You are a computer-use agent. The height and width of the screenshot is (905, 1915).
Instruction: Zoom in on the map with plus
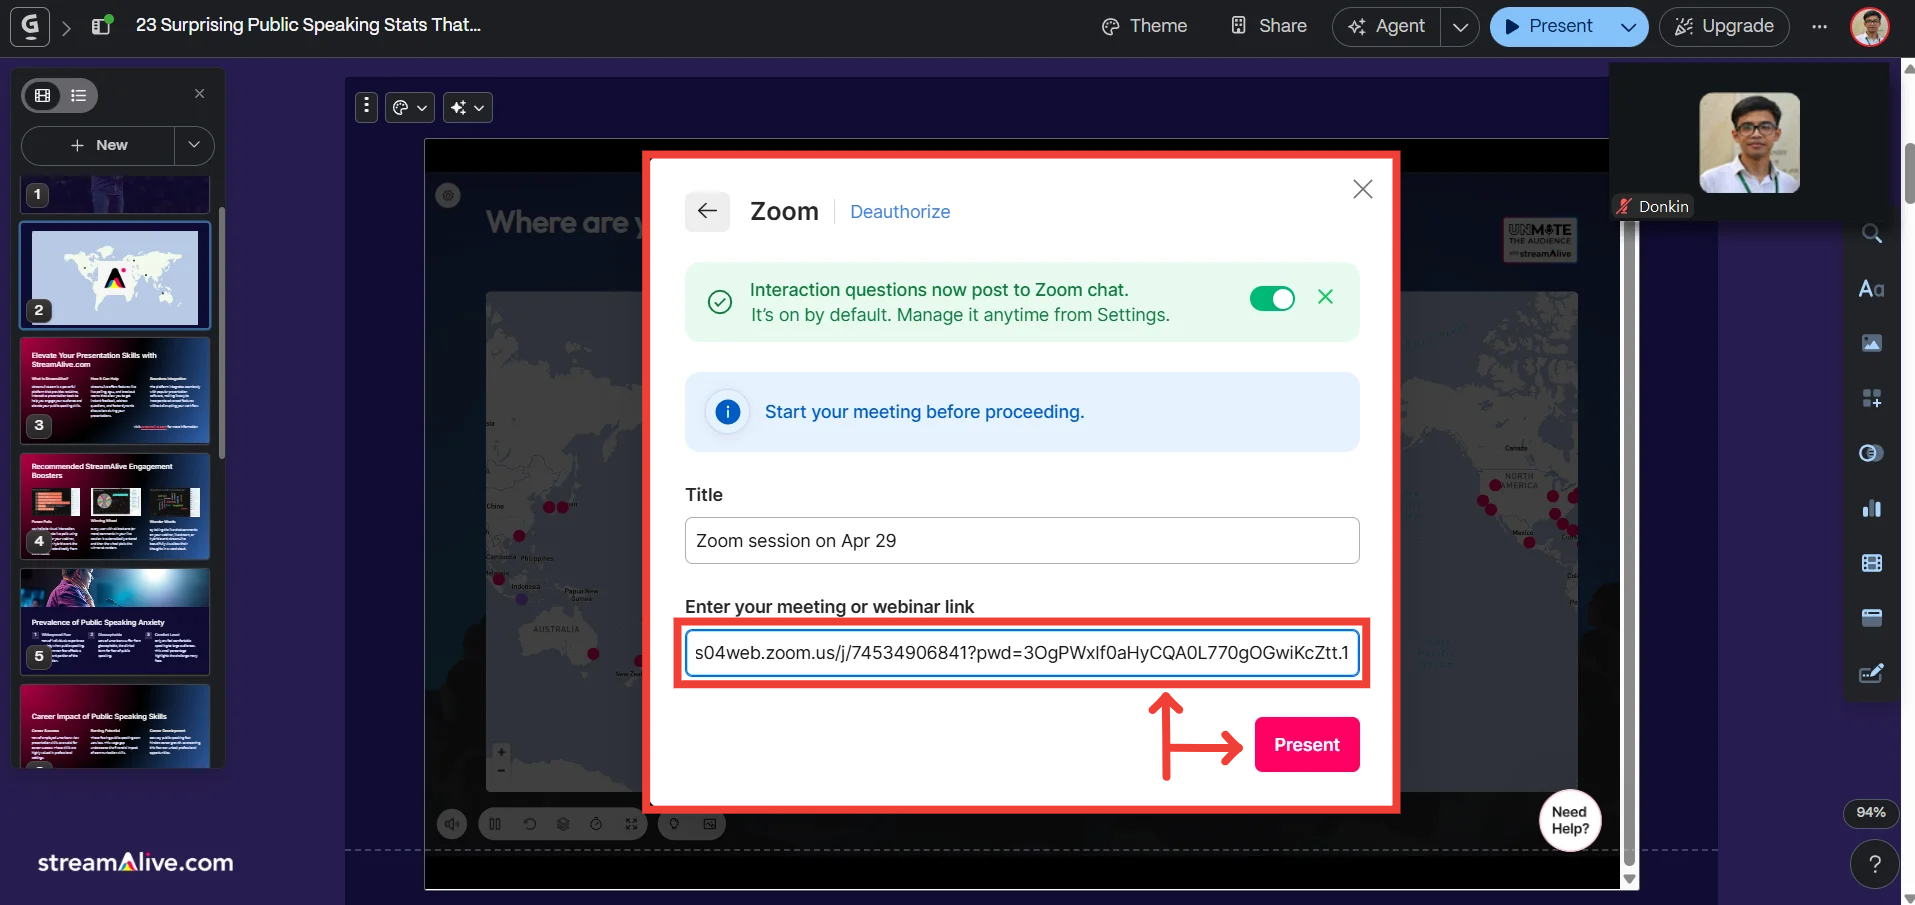coord(501,752)
